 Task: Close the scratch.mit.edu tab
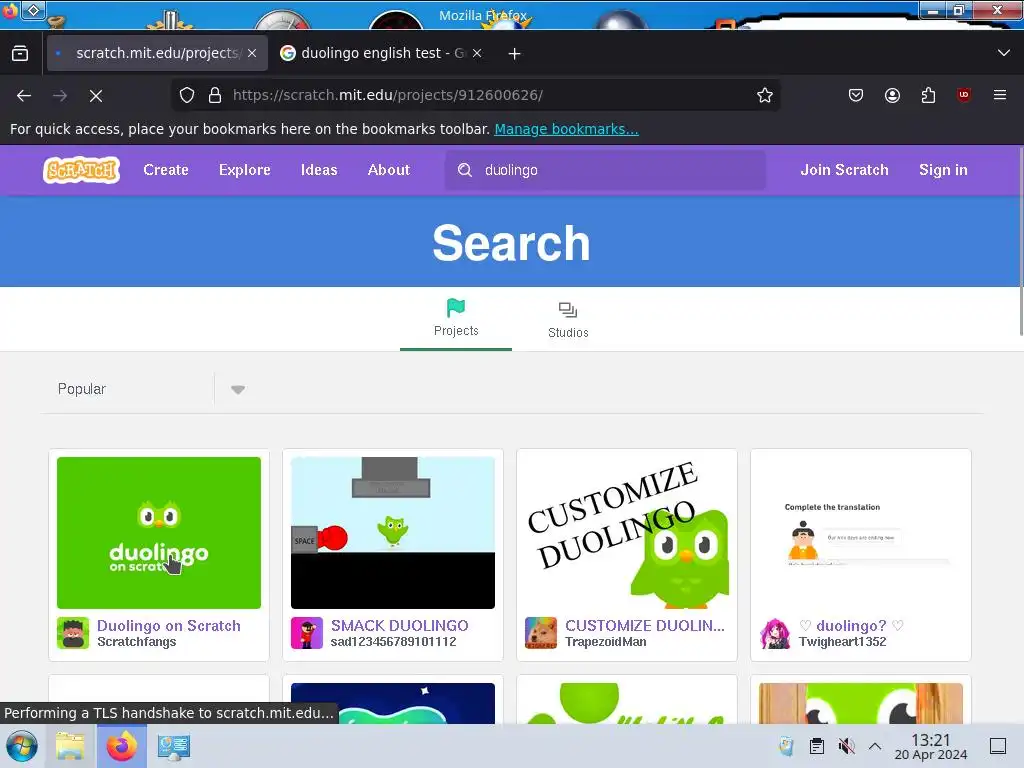252,53
